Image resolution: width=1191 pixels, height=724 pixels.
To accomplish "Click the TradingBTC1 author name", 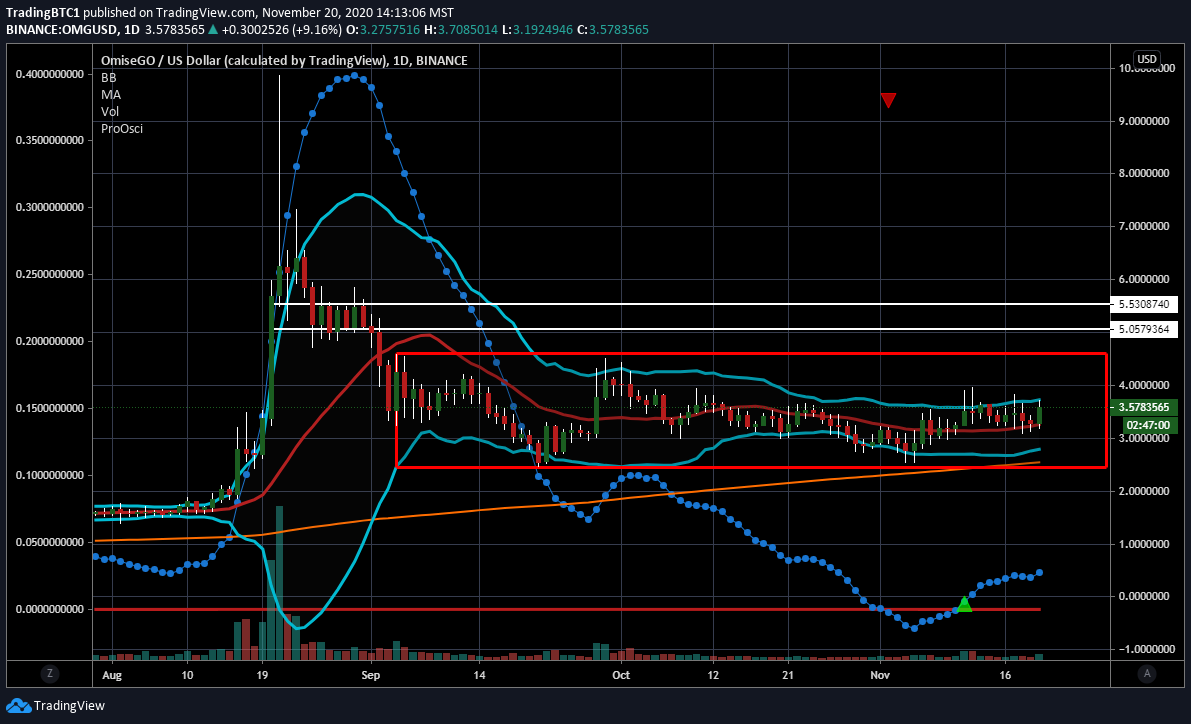I will pos(43,12).
